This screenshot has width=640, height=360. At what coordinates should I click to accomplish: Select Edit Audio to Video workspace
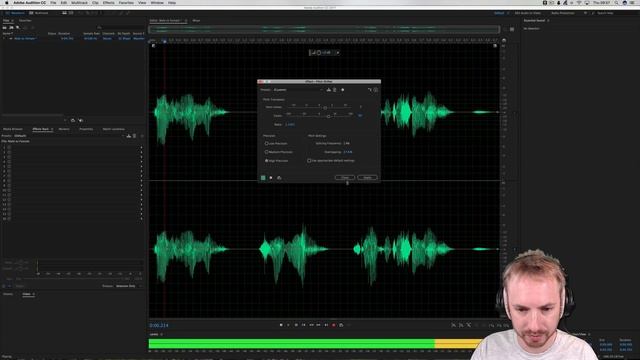point(527,13)
